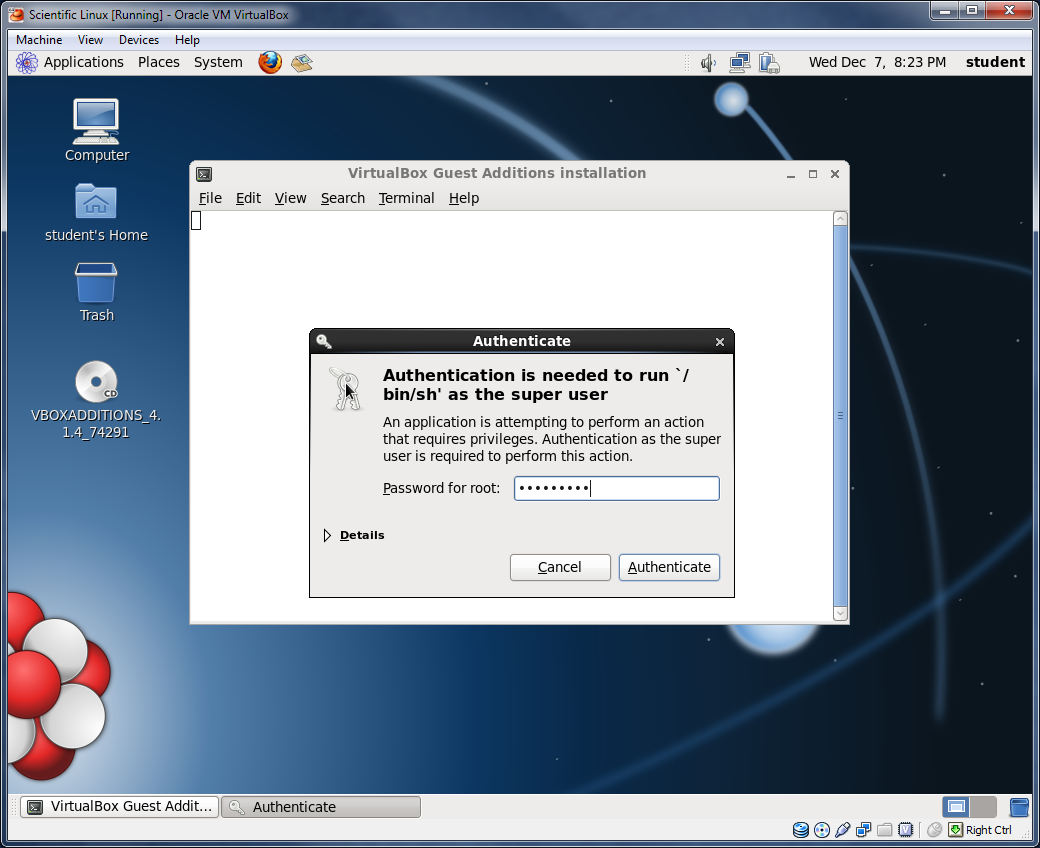Viewport: 1040px width, 848px height.
Task: Click the Right Ctrl host key label
Action: [988, 830]
